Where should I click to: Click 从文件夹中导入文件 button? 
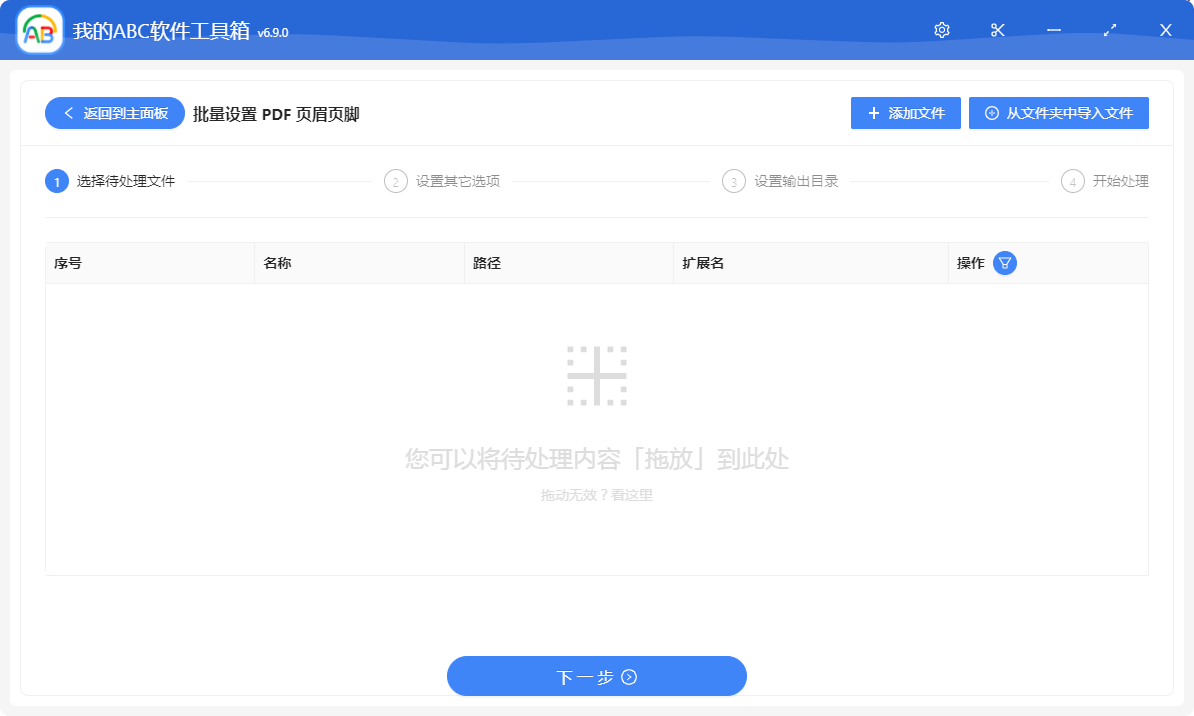click(x=1059, y=112)
